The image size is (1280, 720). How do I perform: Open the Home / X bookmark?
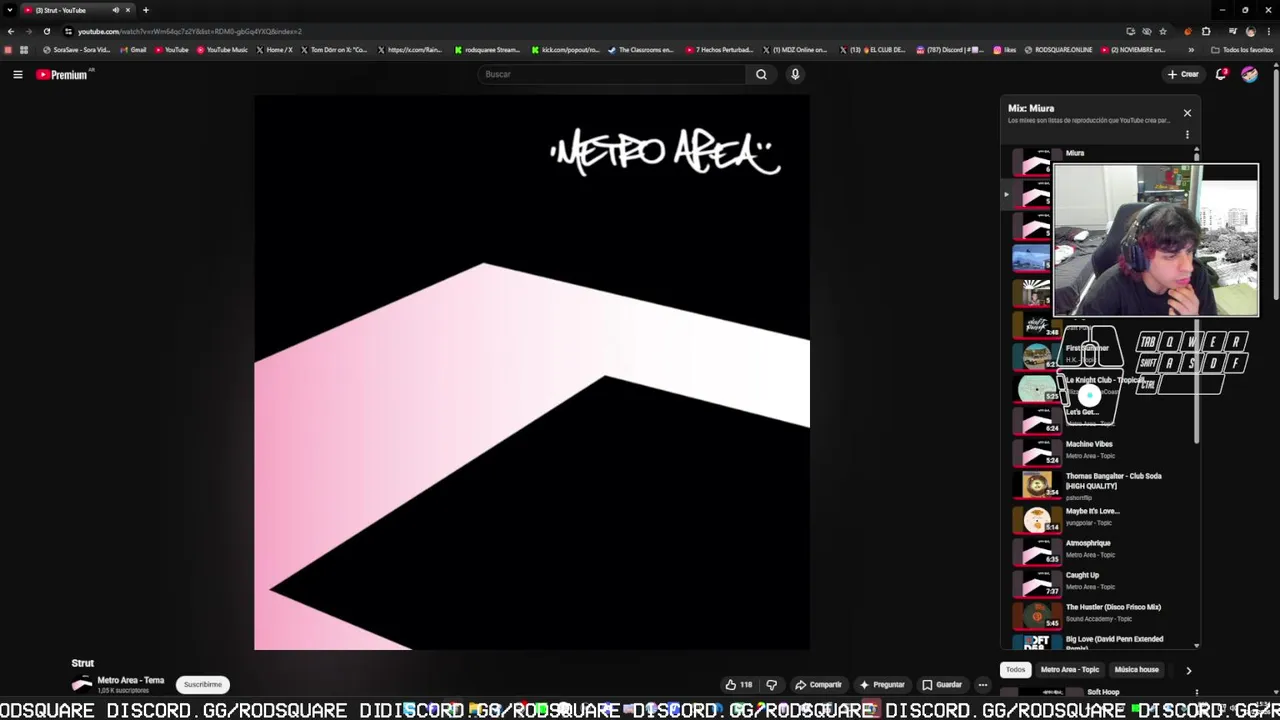coord(275,50)
